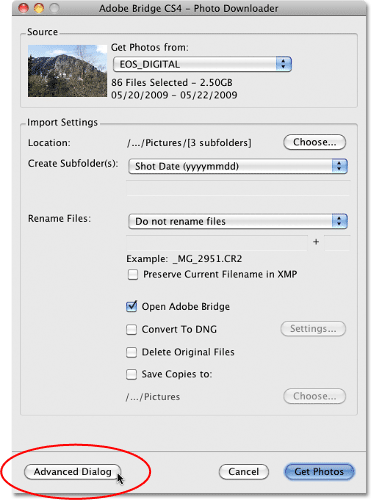Viewport: 371px width, 500px height.
Task: Minimize the Photo Downloader window
Action: [39, 8]
